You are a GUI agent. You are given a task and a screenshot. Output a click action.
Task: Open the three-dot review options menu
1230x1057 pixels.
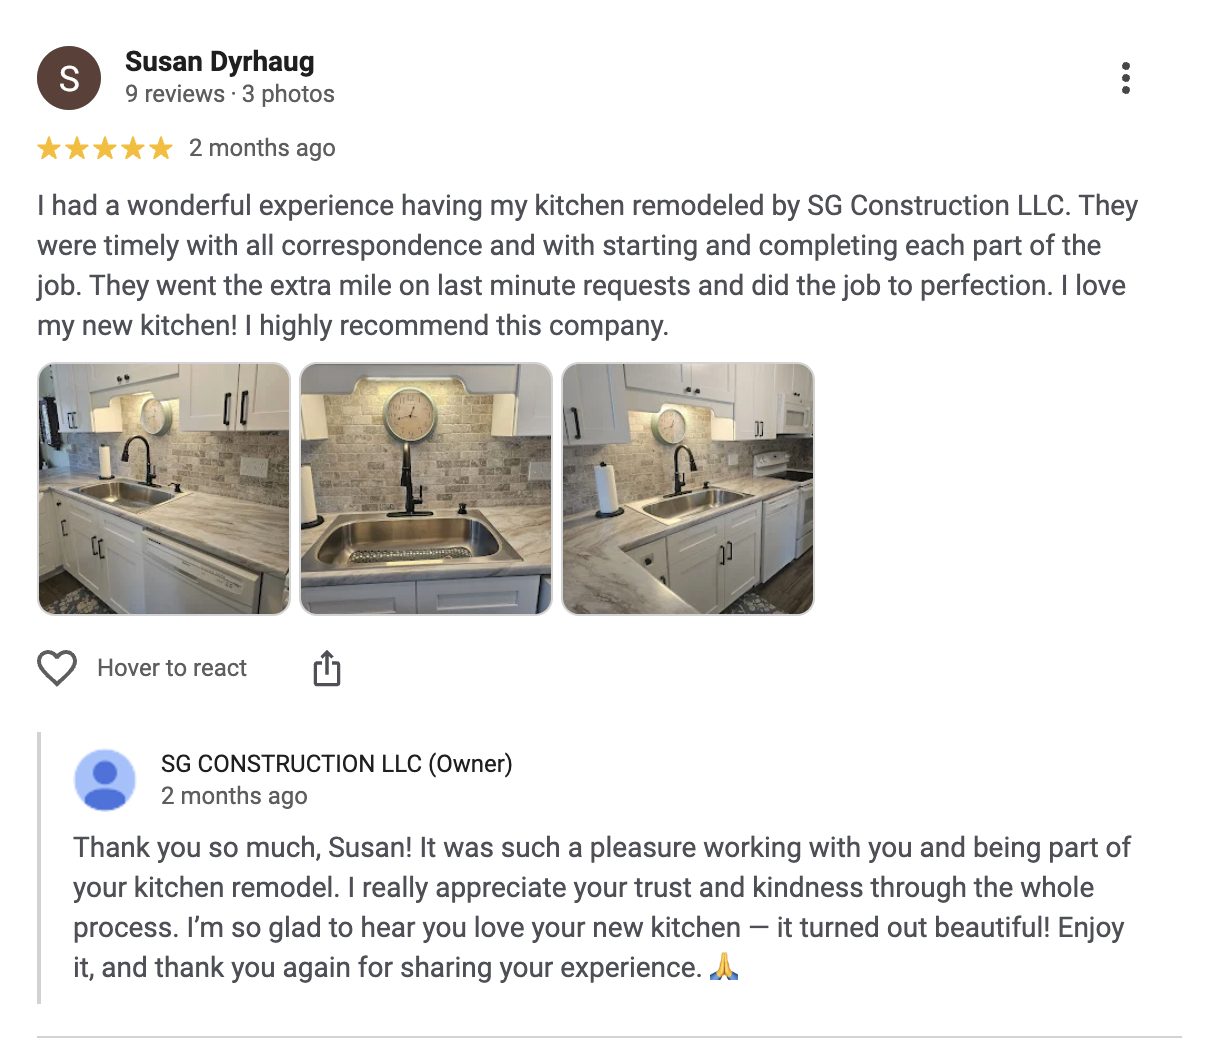[1126, 78]
